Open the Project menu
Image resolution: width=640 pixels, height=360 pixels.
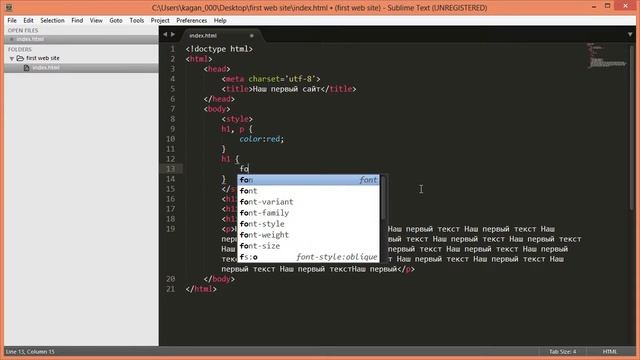tap(160, 20)
